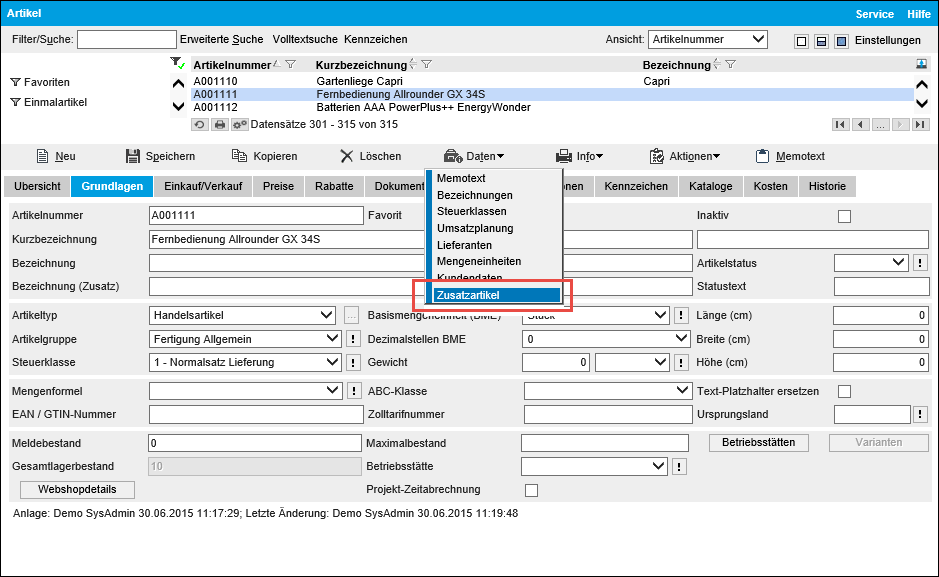Click the exclamation button next to Artikelstatus
939x577 pixels.
pyautogui.click(x=920, y=263)
